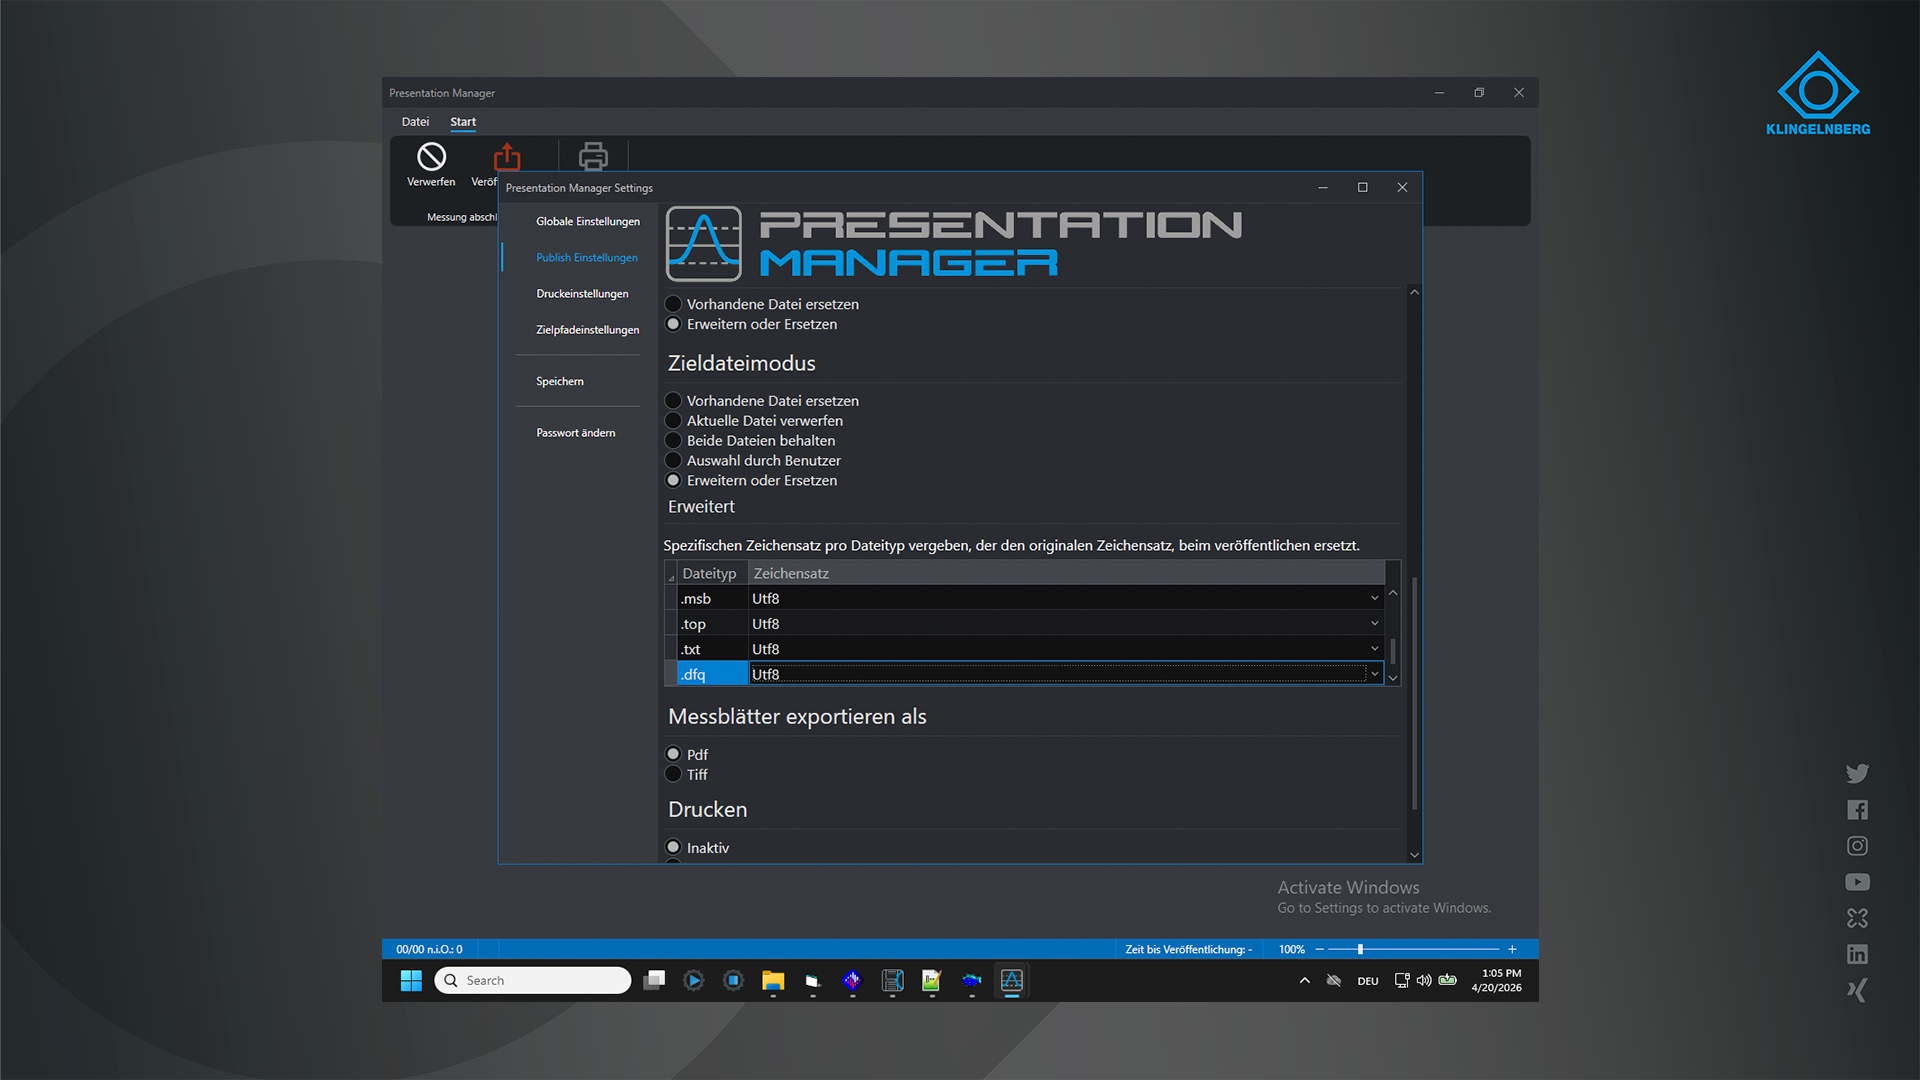The width and height of the screenshot is (1920, 1080).
Task: Show hidden system tray icons
Action: tap(1304, 980)
